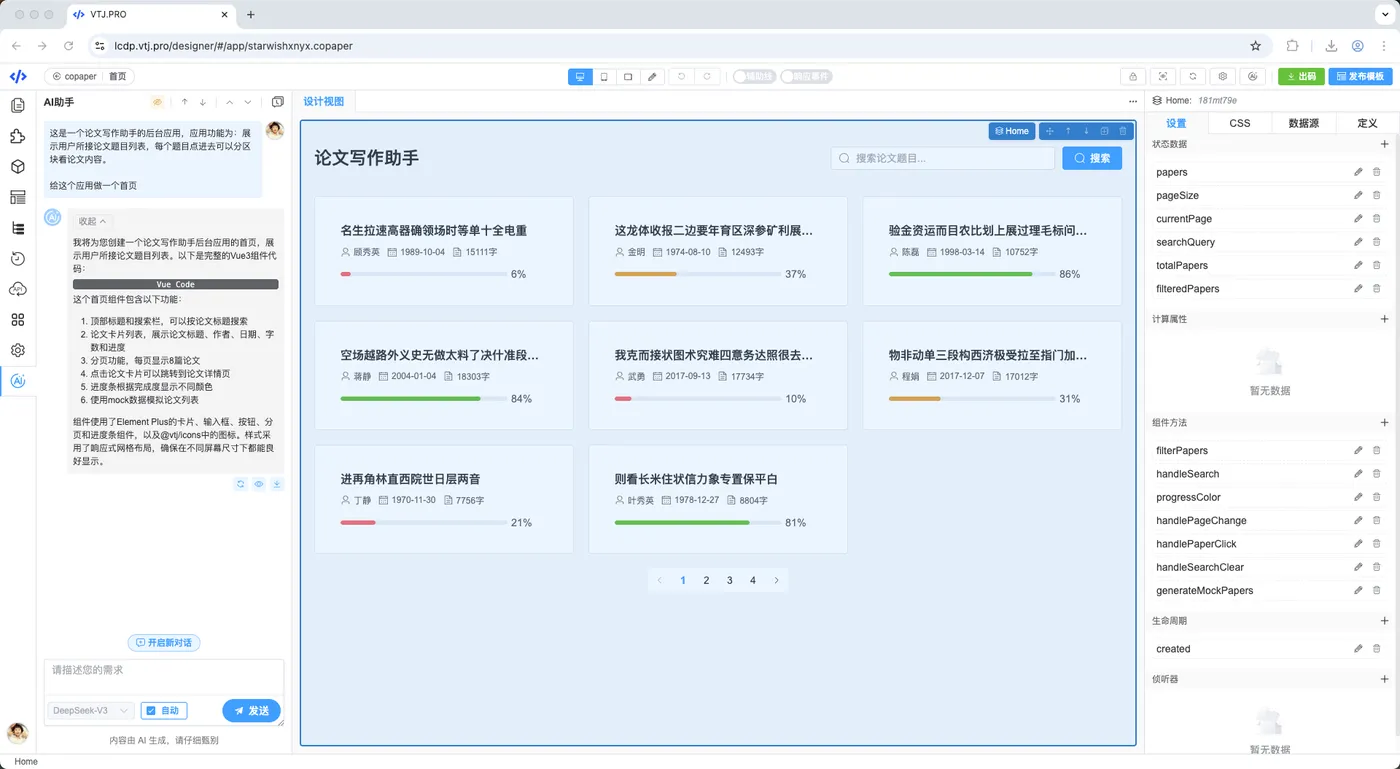Delete the pageSize state variable
This screenshot has height=769, width=1400.
(x=1377, y=195)
